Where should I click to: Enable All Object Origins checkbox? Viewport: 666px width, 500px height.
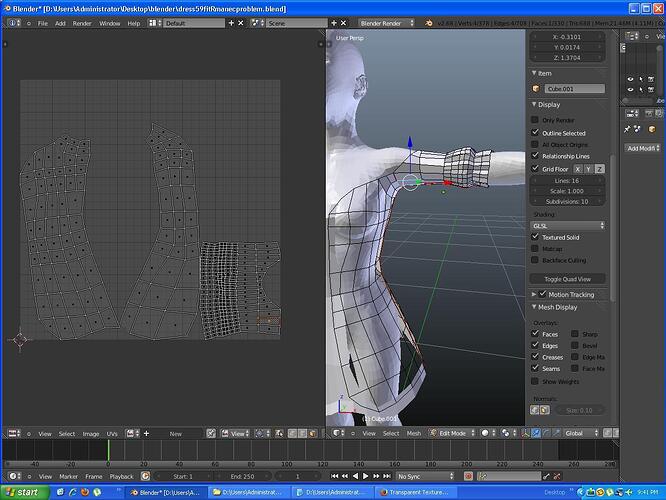pos(535,144)
